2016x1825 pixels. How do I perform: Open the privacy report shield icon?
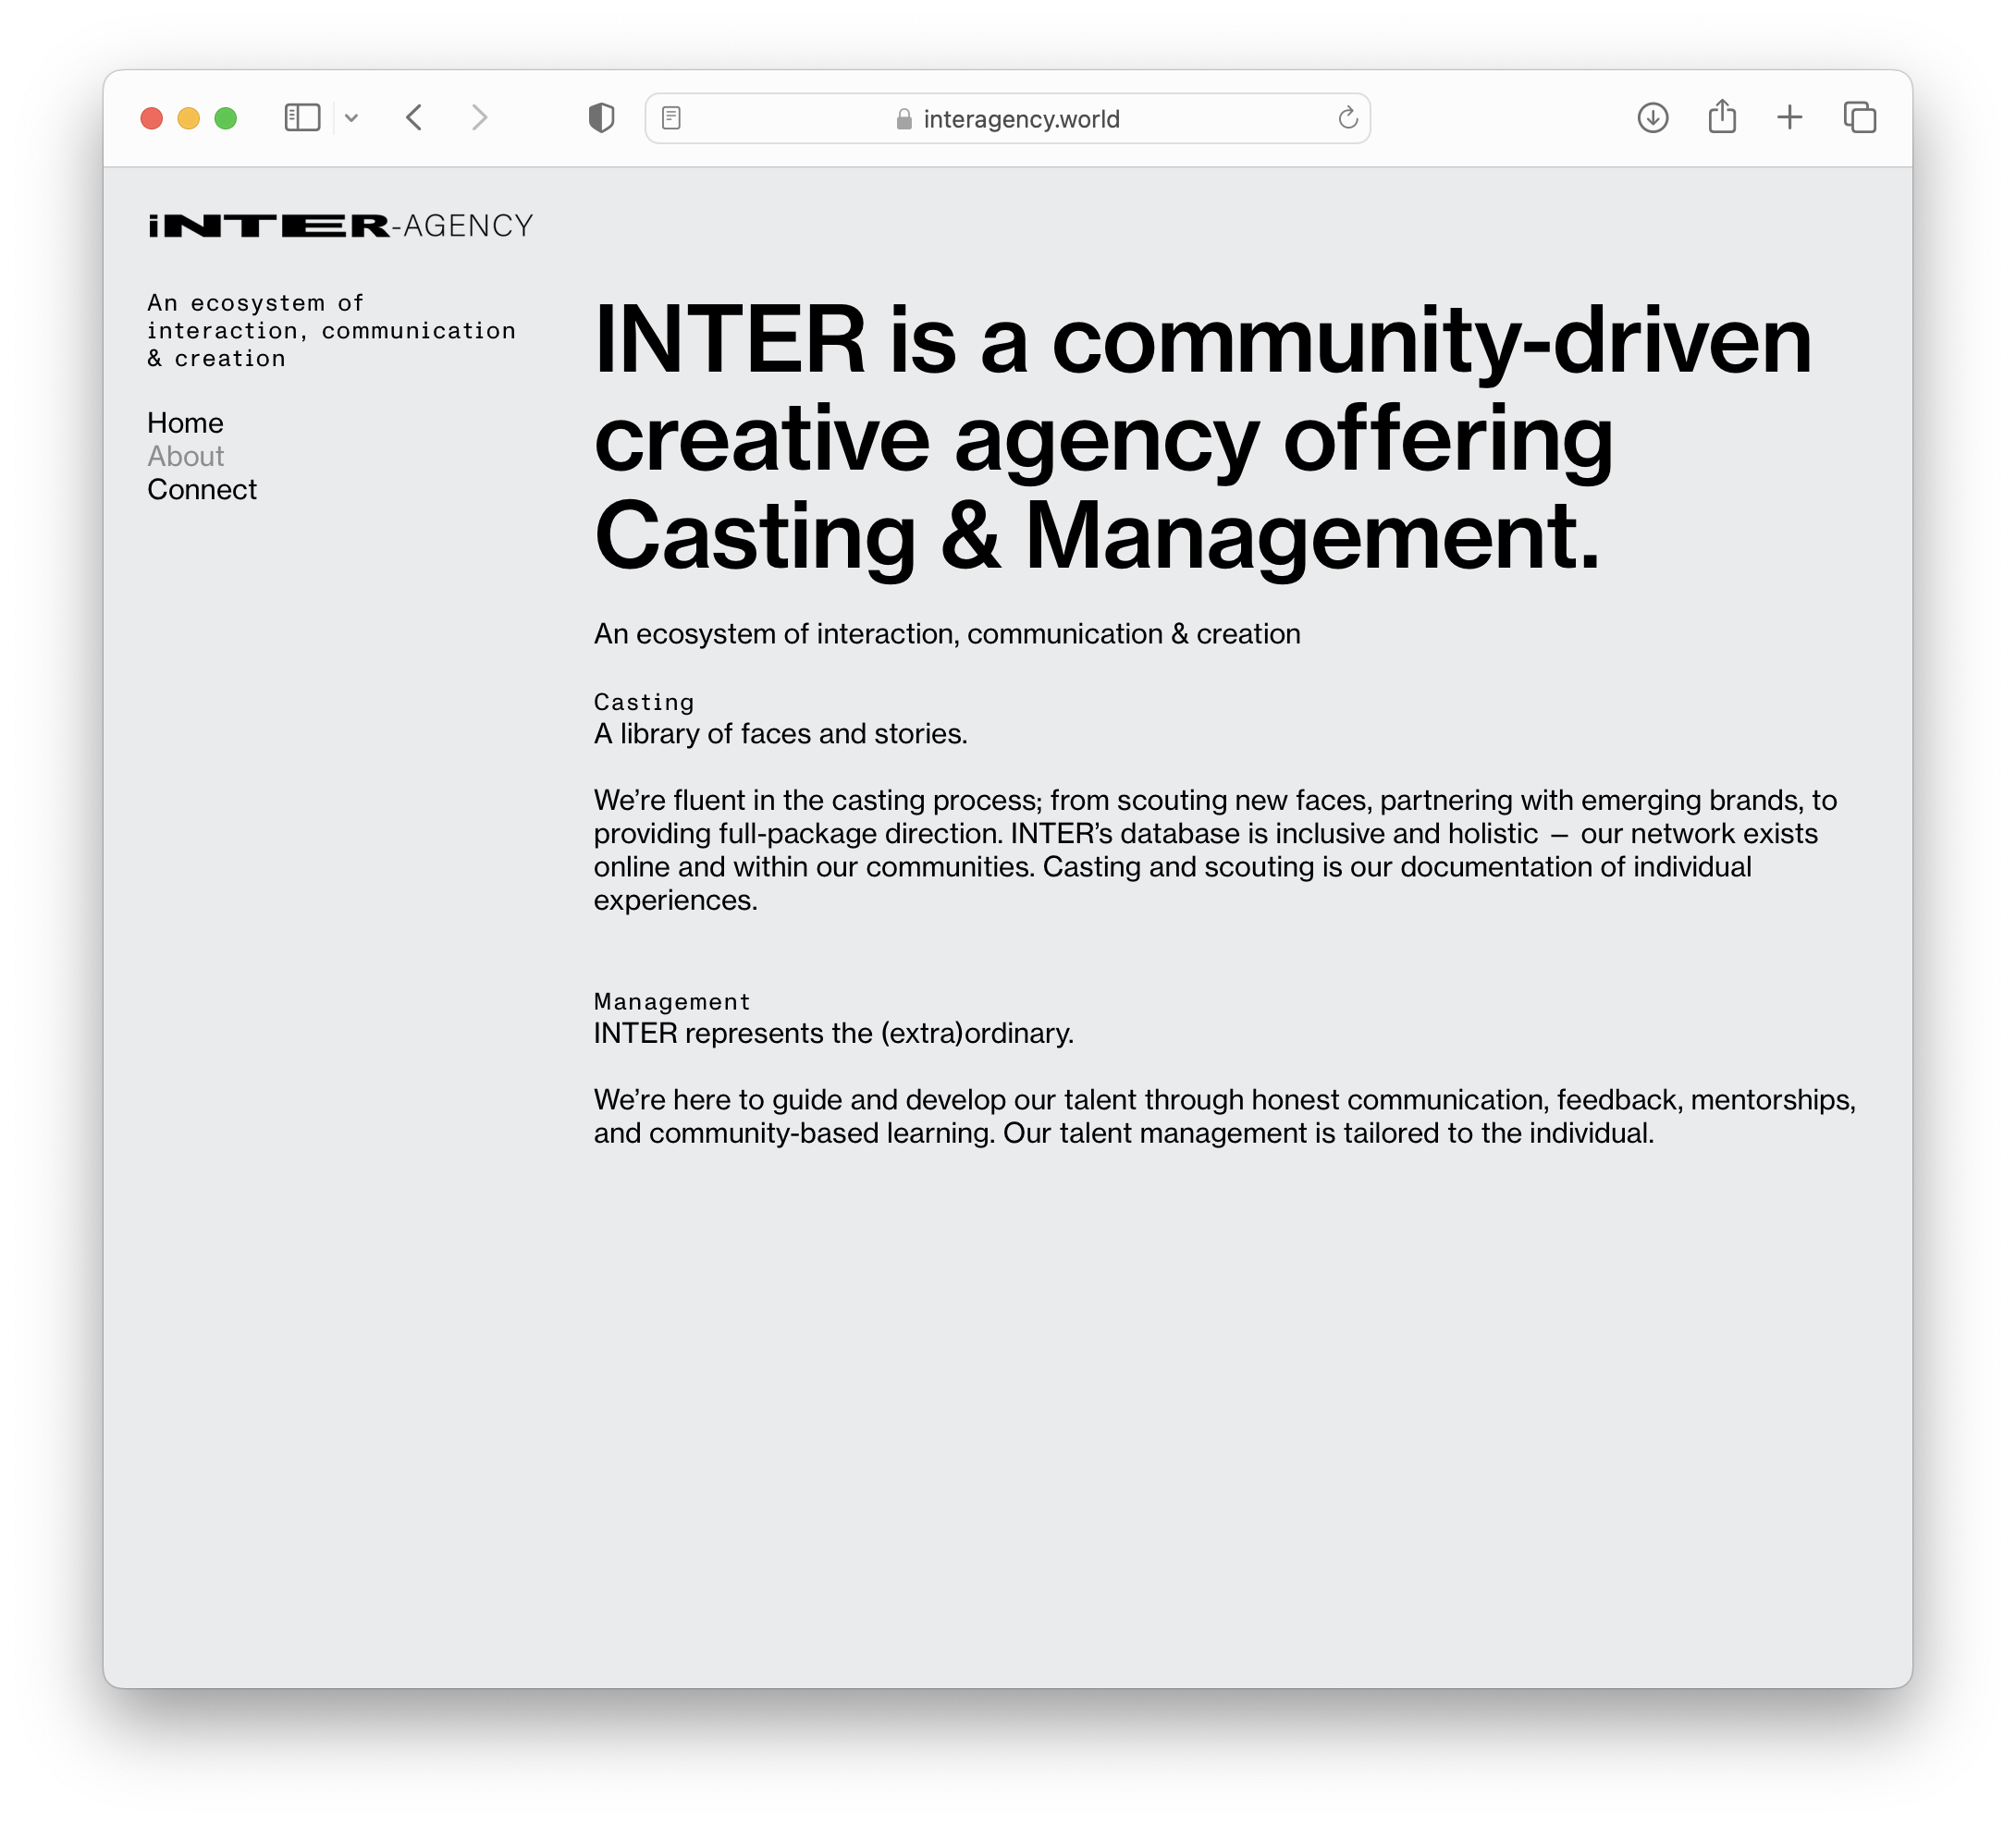click(x=601, y=118)
